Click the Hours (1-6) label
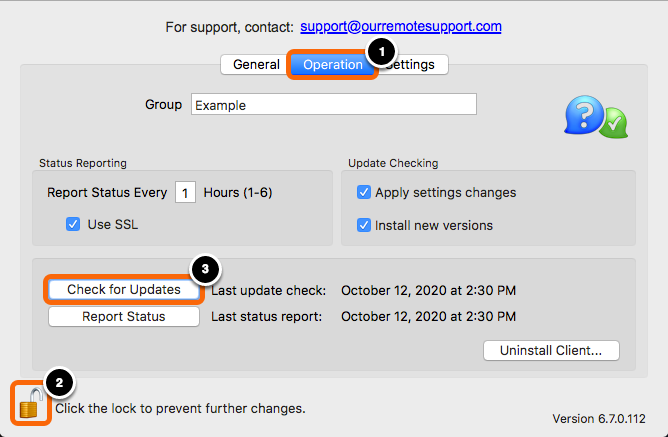This screenshot has width=668, height=437. click(x=238, y=193)
